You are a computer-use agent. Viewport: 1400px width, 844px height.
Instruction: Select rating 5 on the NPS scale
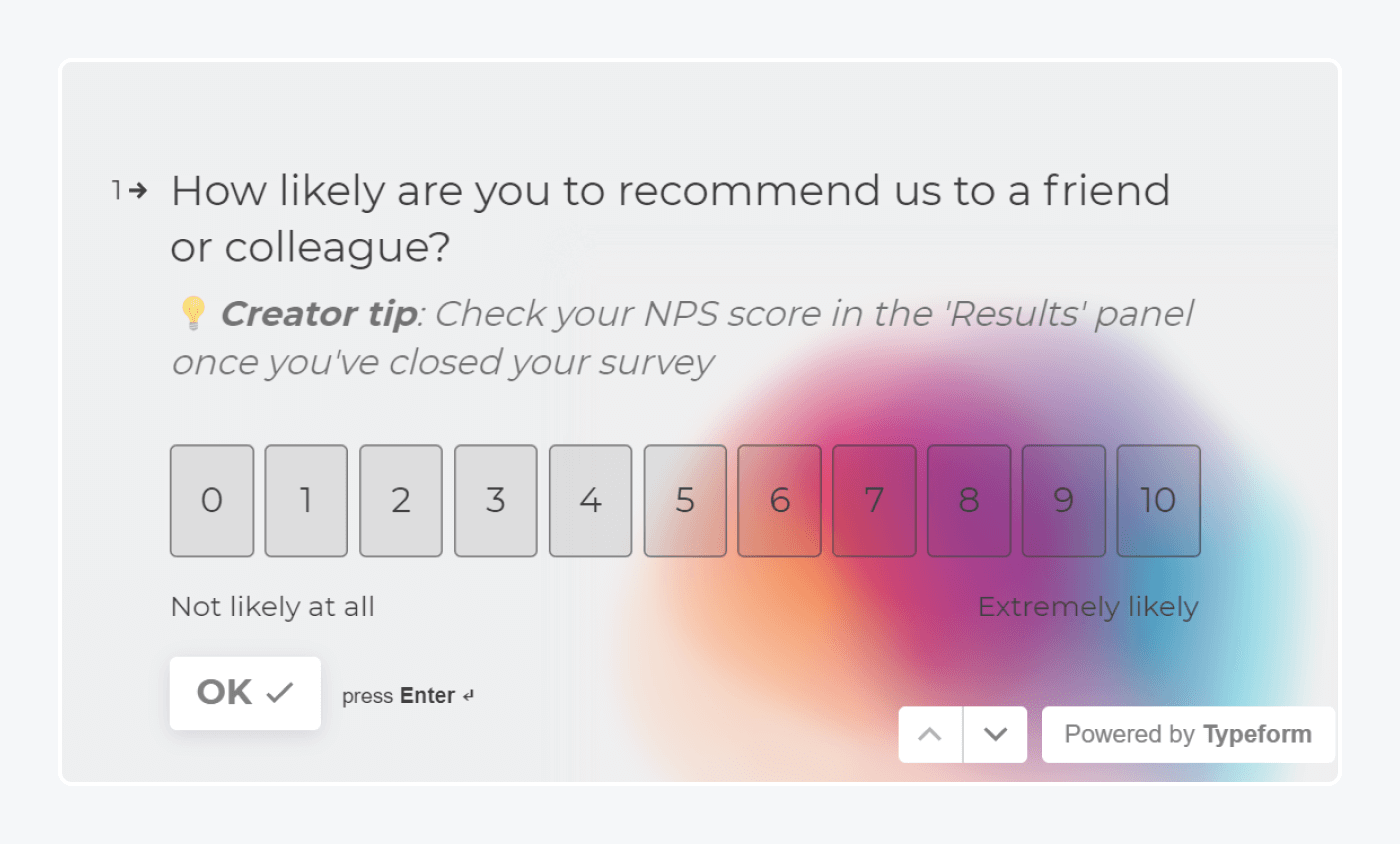pos(685,500)
